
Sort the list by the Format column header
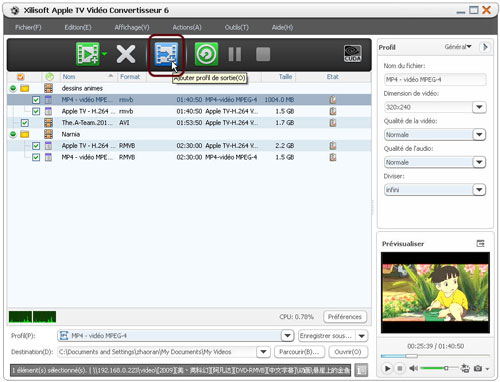coord(131,77)
